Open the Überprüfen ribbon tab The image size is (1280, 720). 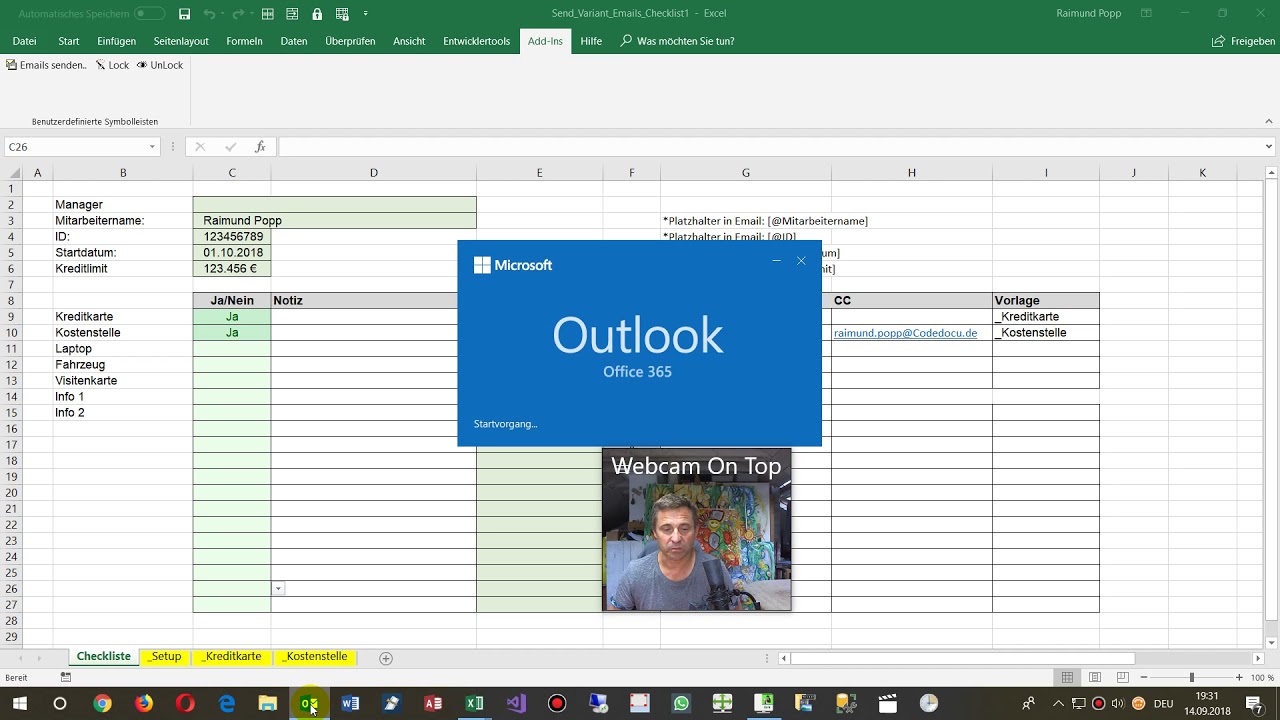coord(350,41)
